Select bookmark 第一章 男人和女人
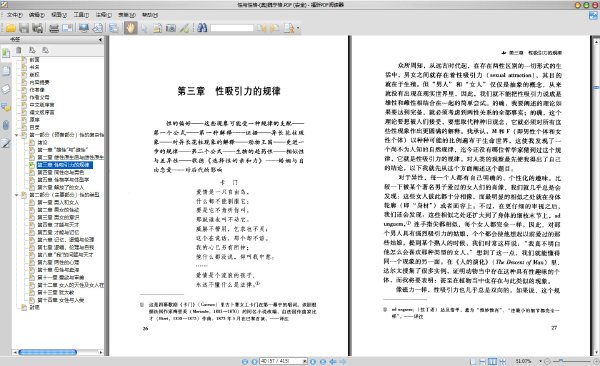Image resolution: width=600 pixels, height=366 pixels. (x=58, y=202)
